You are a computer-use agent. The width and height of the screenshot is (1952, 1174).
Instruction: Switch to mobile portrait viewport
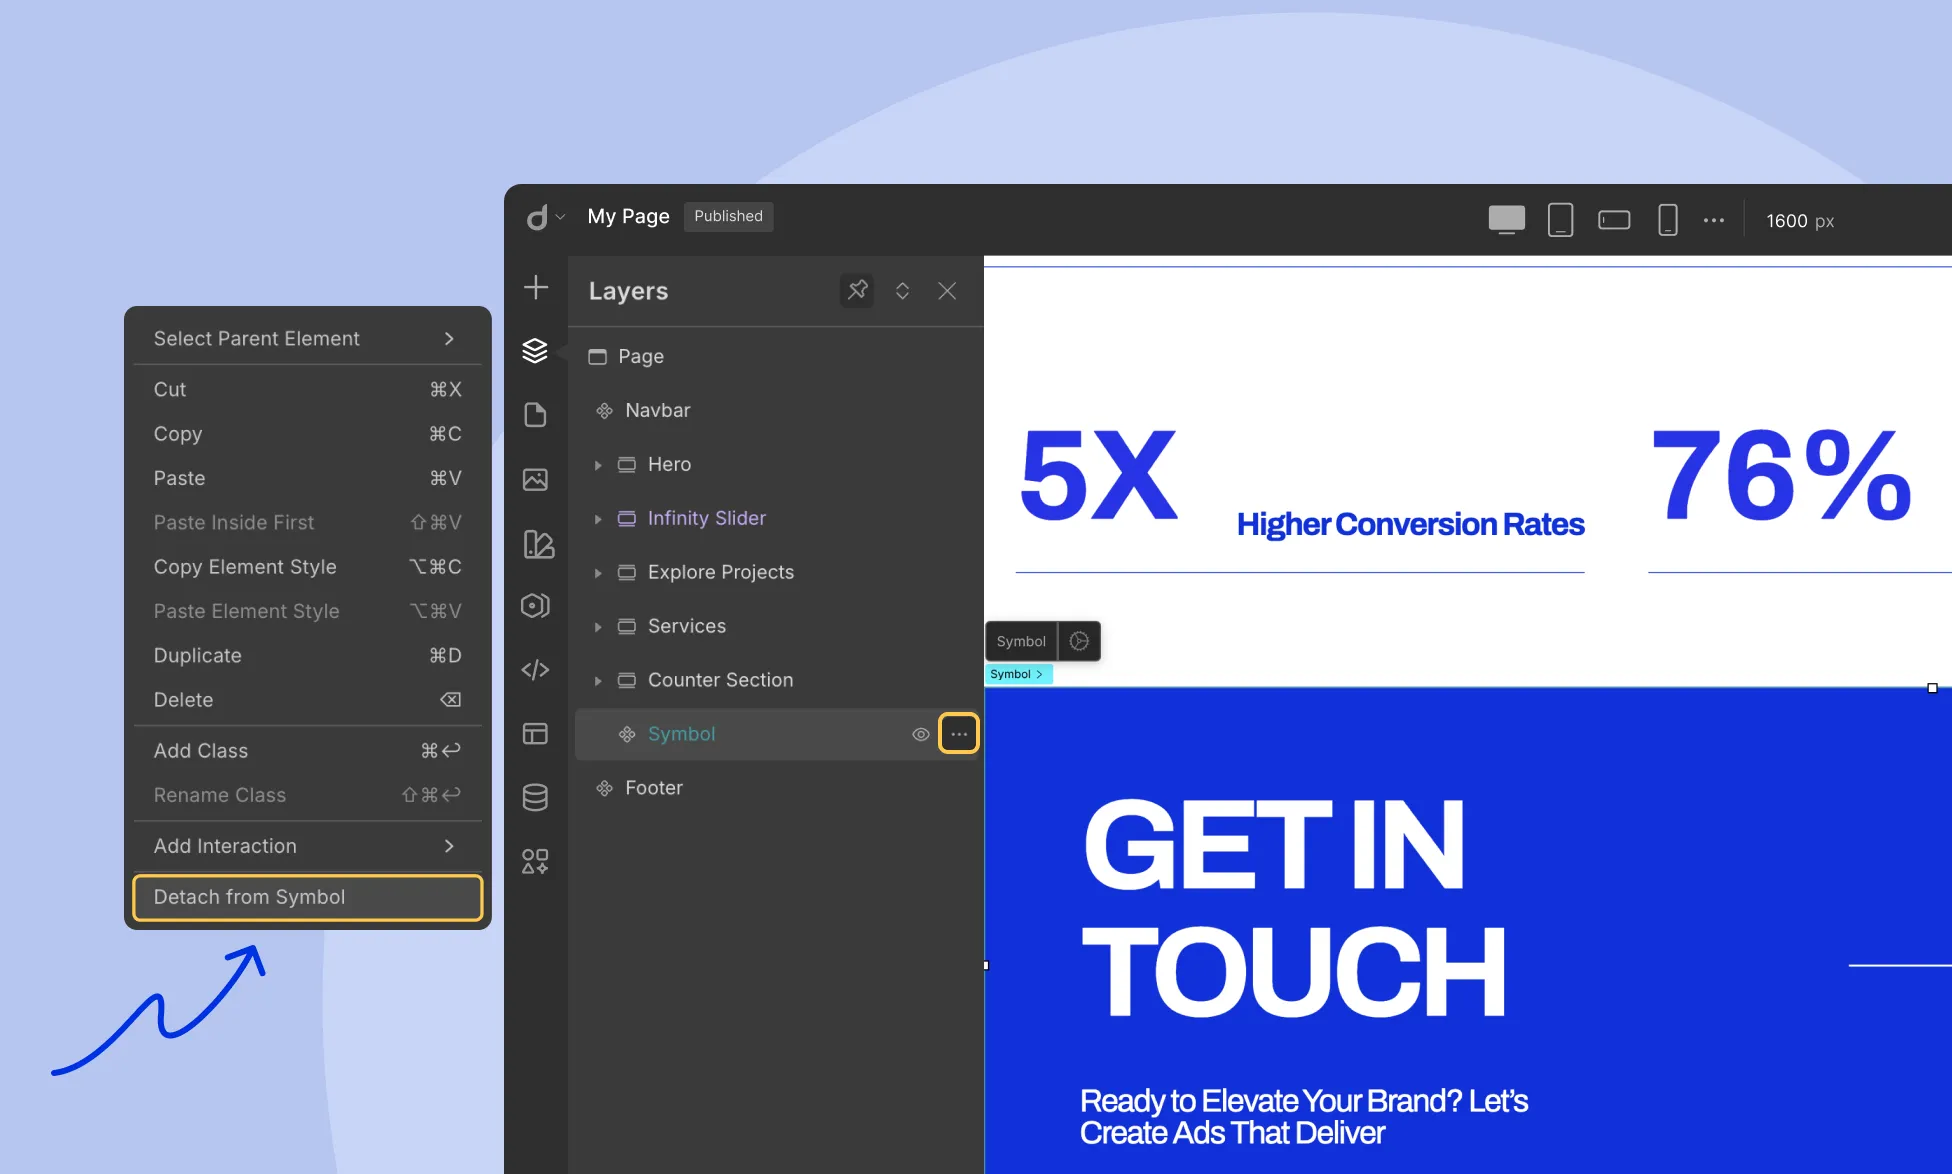[x=1667, y=220]
